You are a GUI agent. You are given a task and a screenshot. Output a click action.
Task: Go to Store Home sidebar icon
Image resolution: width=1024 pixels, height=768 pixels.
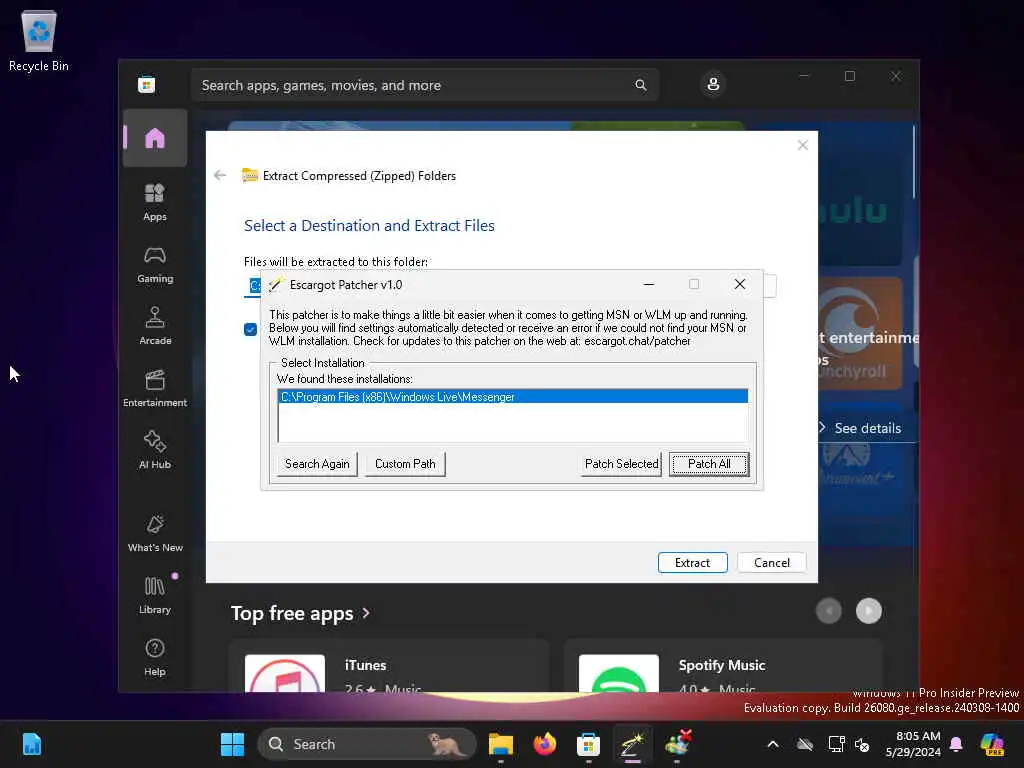point(155,138)
